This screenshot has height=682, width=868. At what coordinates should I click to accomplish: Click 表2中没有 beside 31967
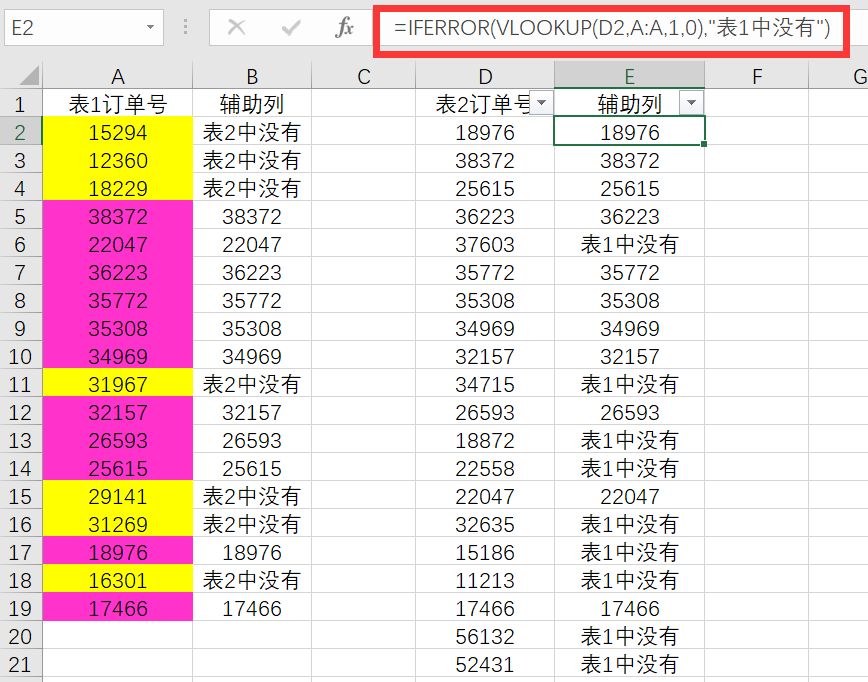click(252, 384)
